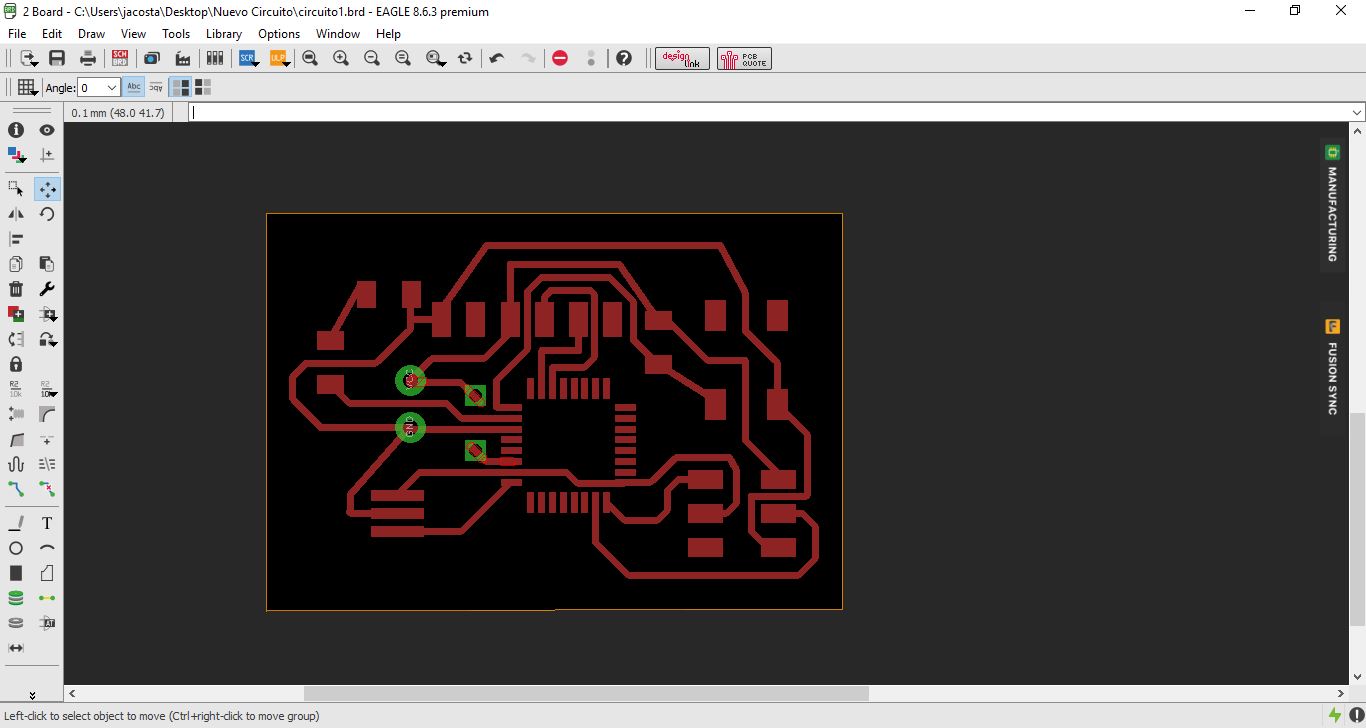Select the Meander tool

16,464
